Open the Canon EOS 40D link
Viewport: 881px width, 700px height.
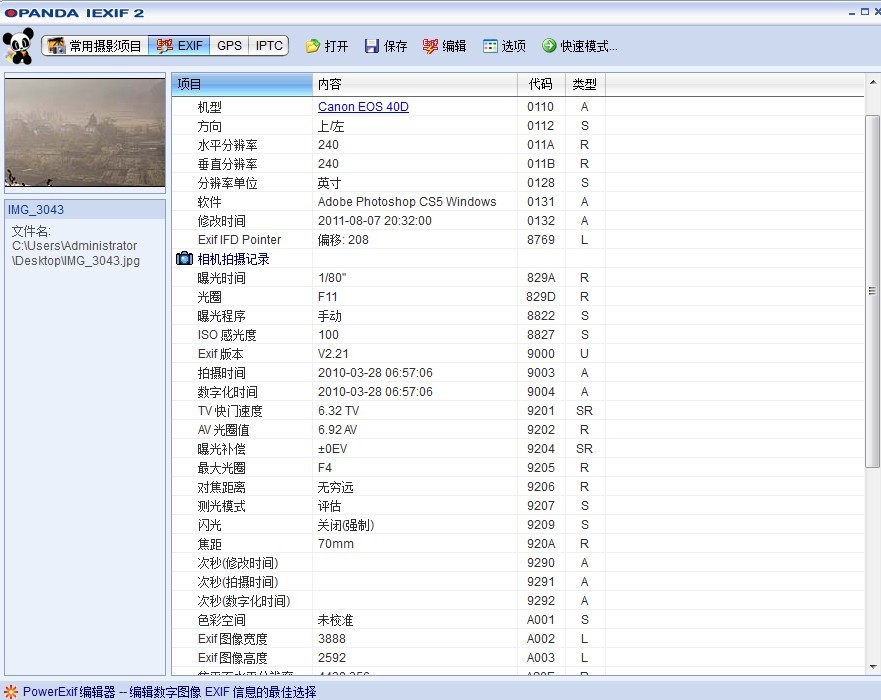(363, 107)
